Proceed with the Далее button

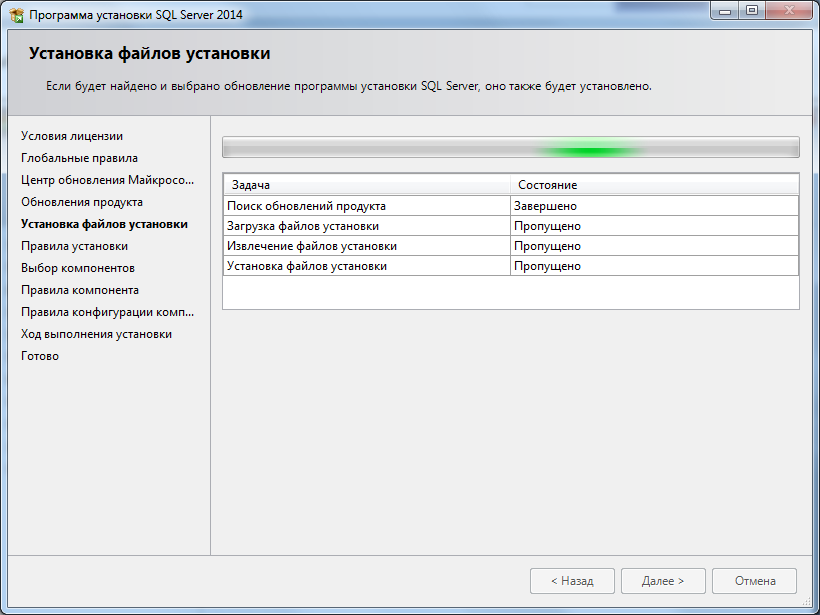[663, 581]
